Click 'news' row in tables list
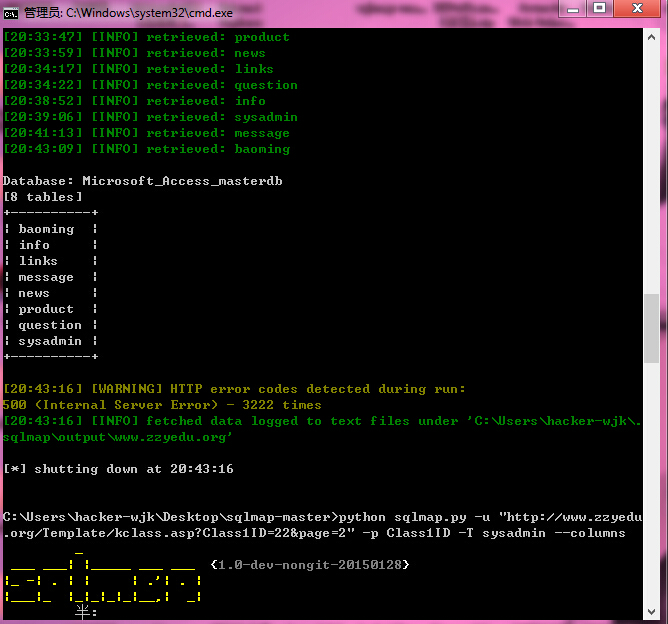 pos(51,293)
